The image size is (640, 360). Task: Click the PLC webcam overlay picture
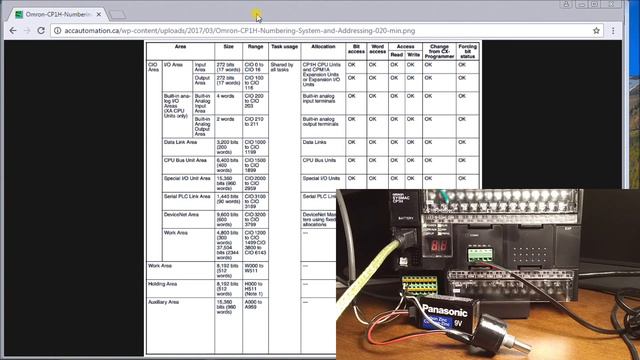coord(488,274)
